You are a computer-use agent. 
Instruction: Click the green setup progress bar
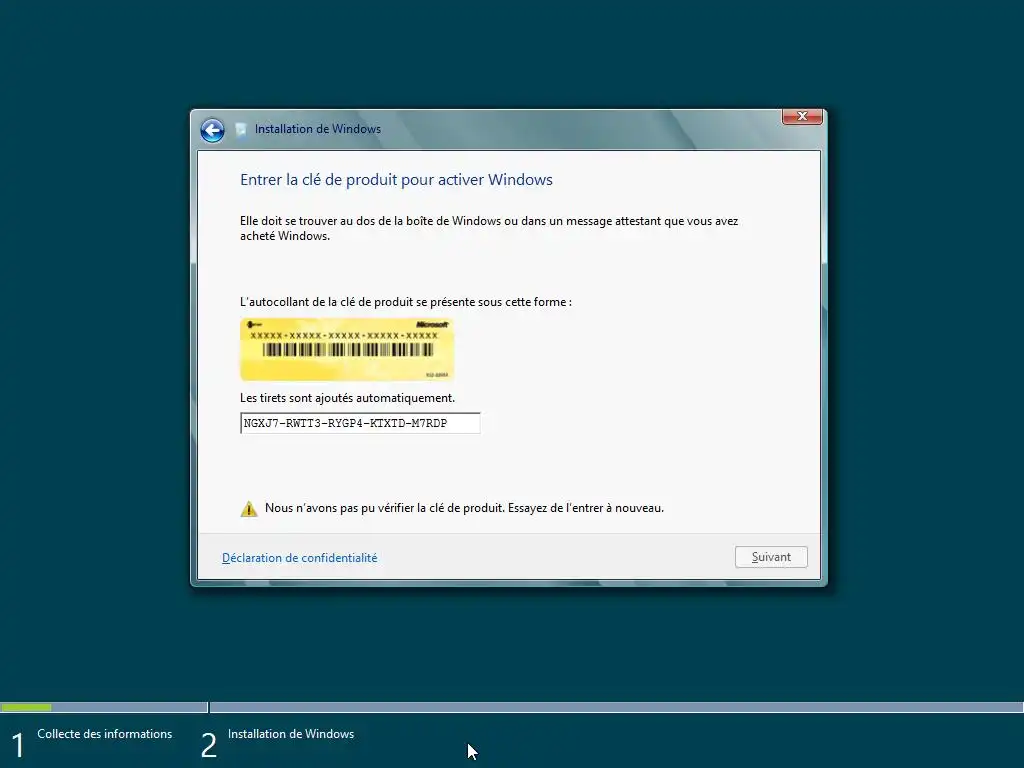(26, 707)
